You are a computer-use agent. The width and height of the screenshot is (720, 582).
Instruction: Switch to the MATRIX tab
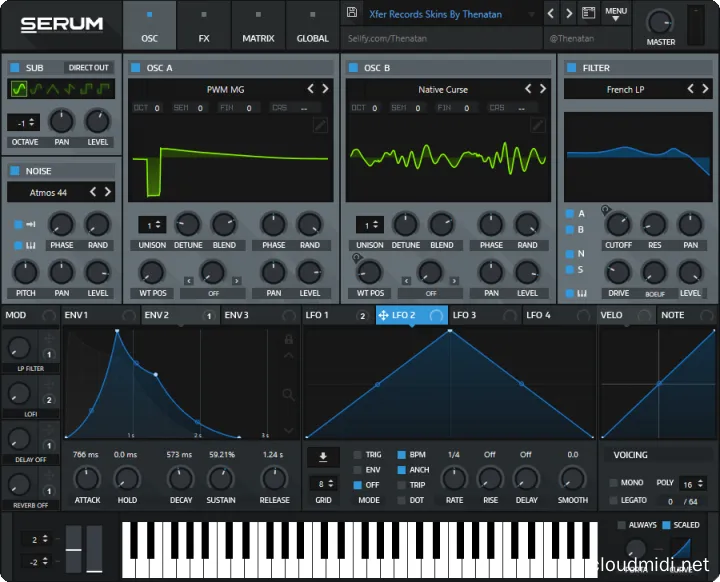click(x=258, y=25)
